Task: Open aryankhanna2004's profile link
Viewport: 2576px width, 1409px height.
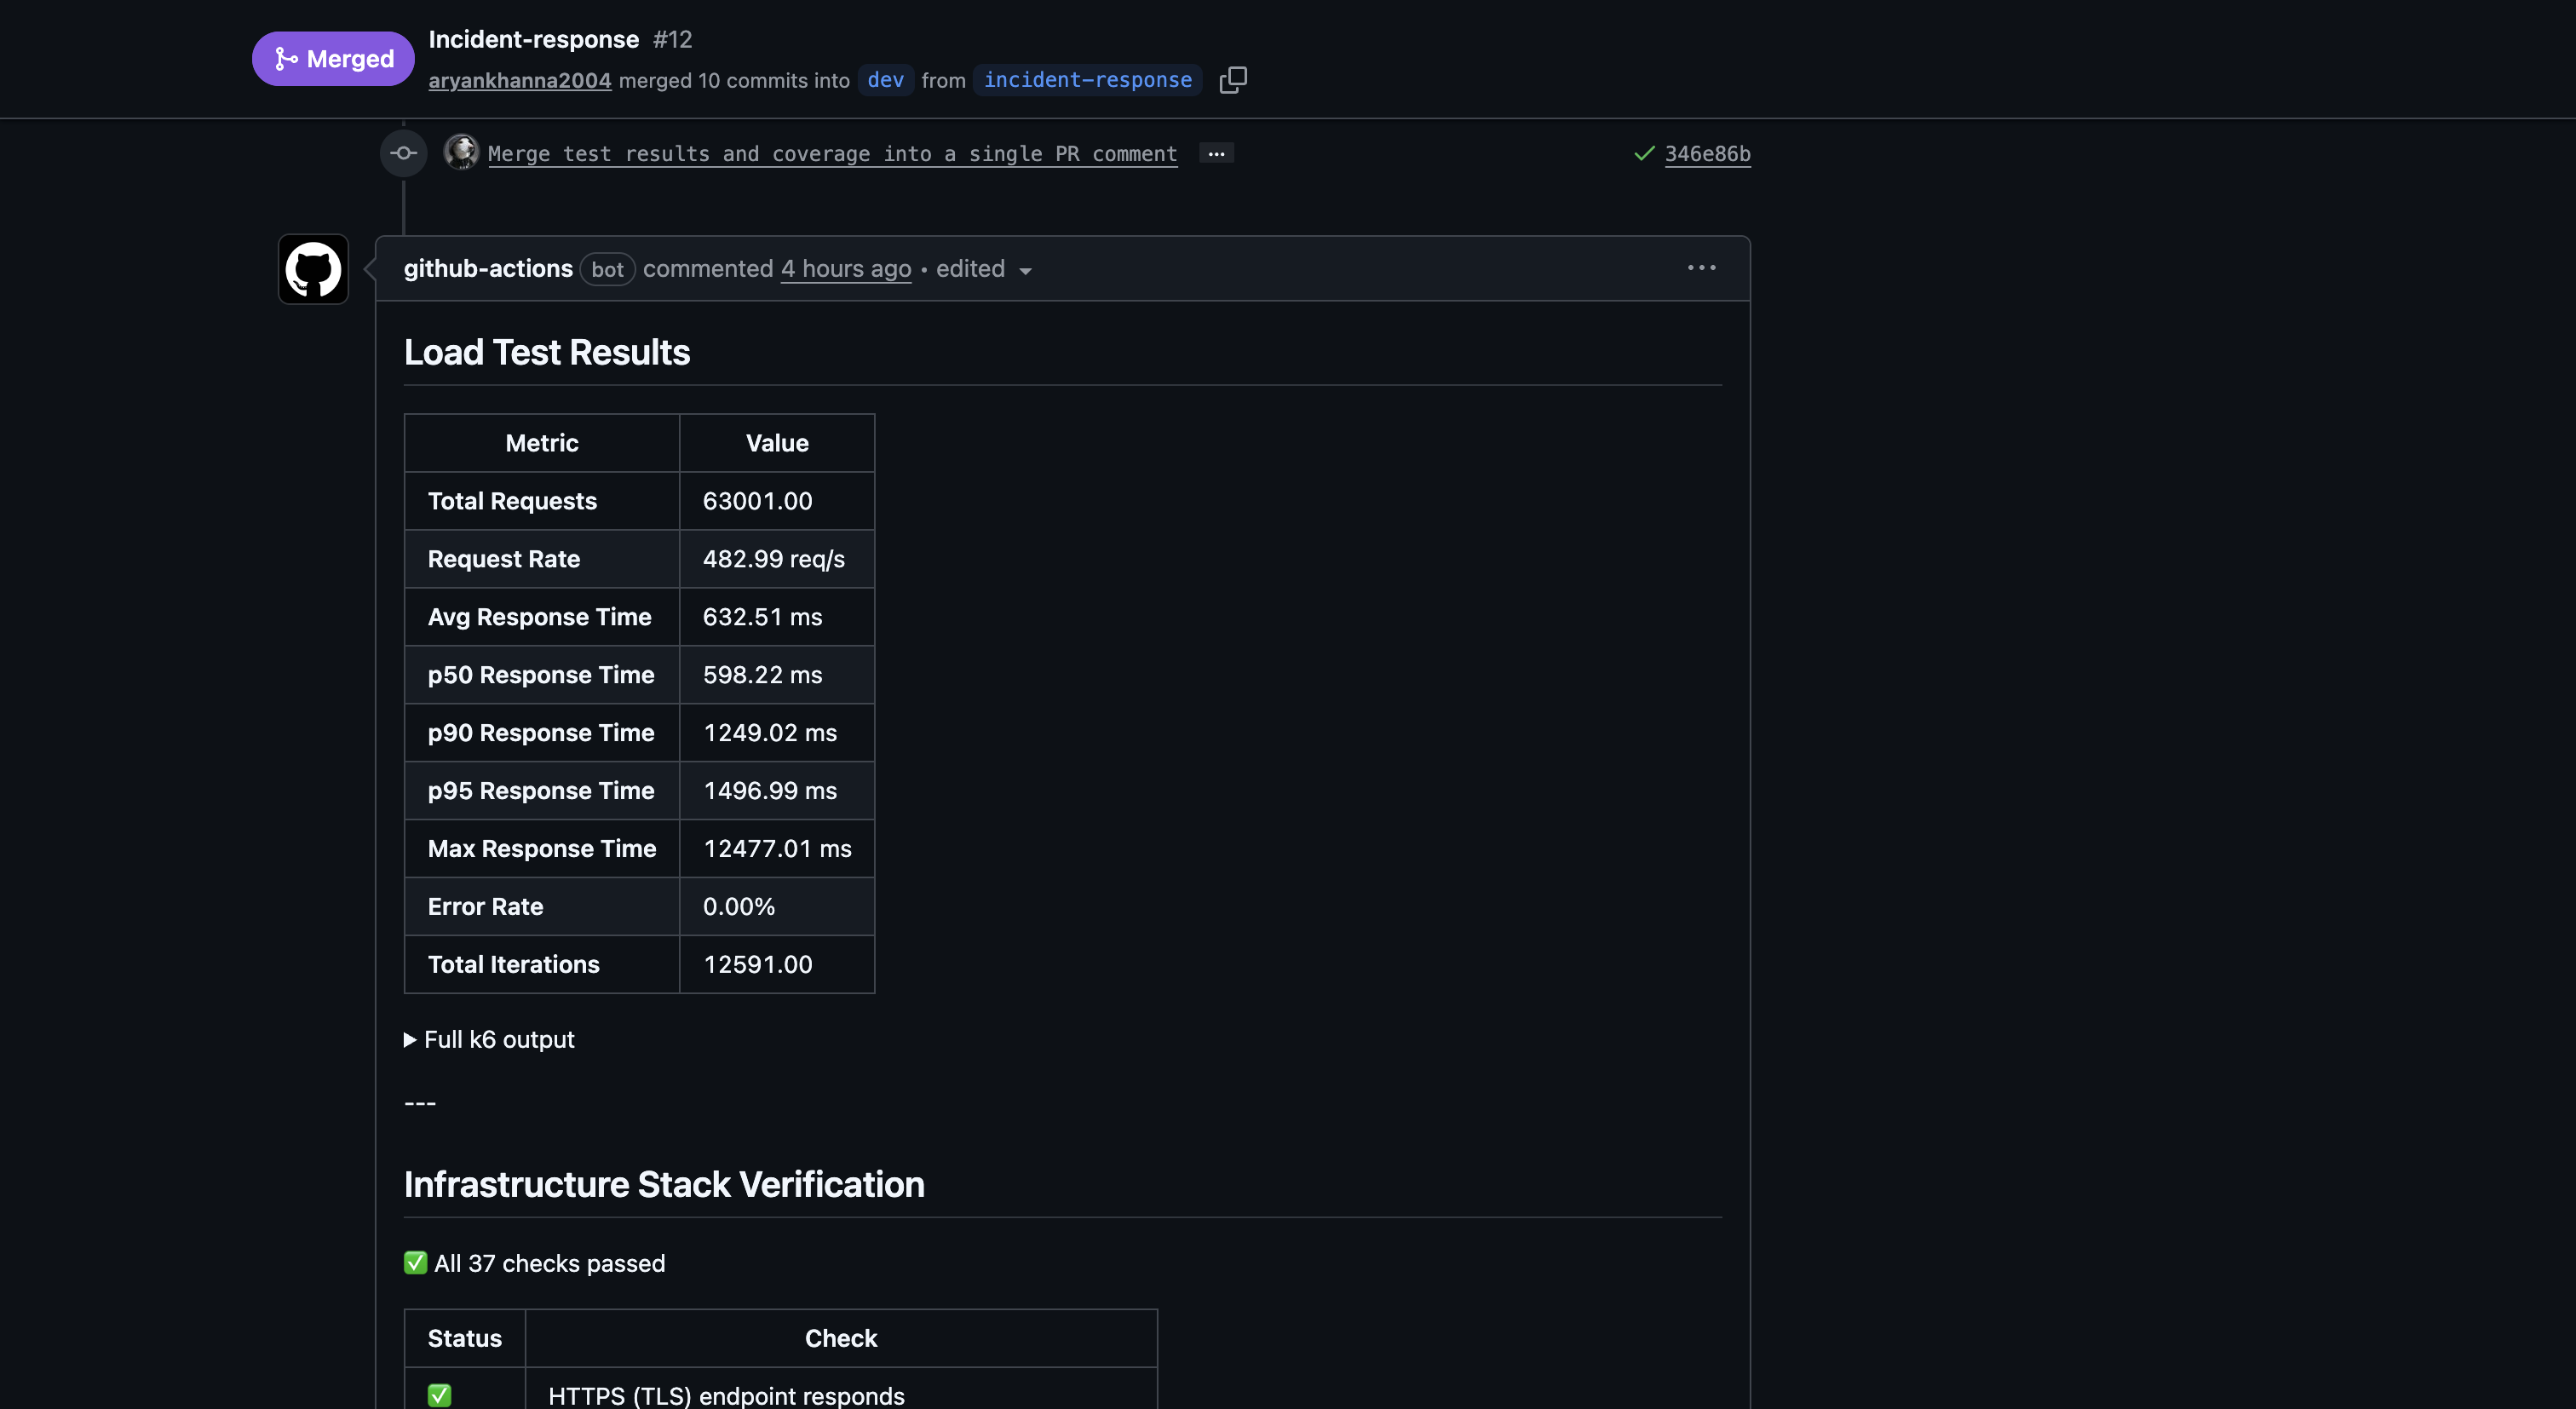Action: [x=519, y=81]
